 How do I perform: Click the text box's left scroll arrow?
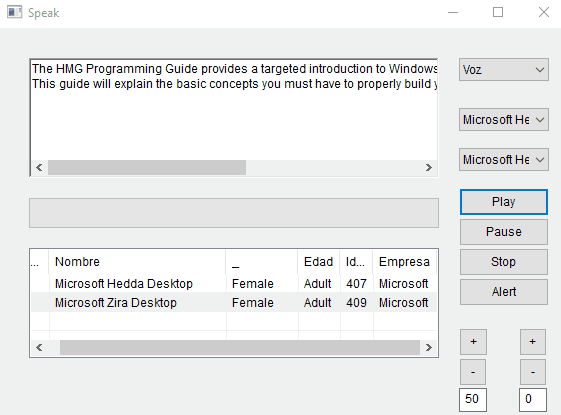[39, 167]
